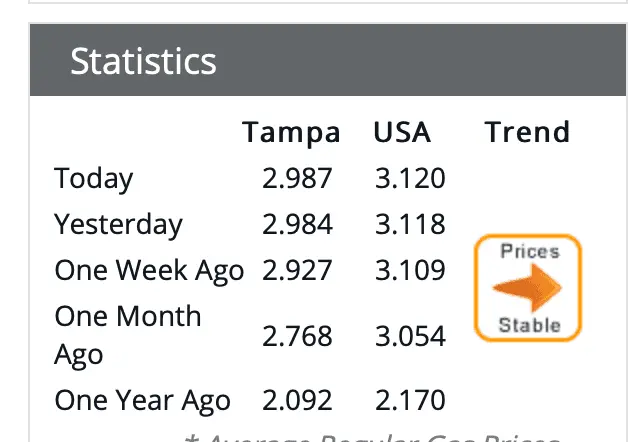Click the Today row label
This screenshot has height=442, width=628.
[93, 179]
